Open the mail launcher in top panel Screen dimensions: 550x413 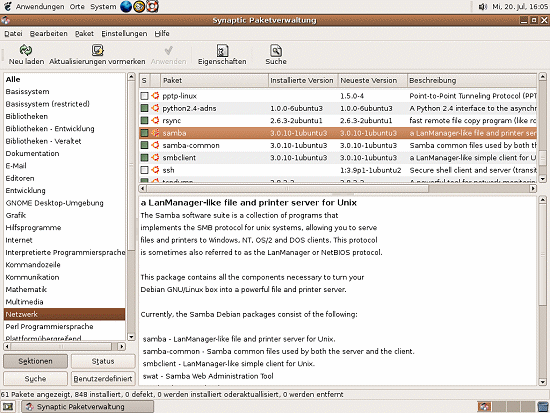[x=139, y=6]
